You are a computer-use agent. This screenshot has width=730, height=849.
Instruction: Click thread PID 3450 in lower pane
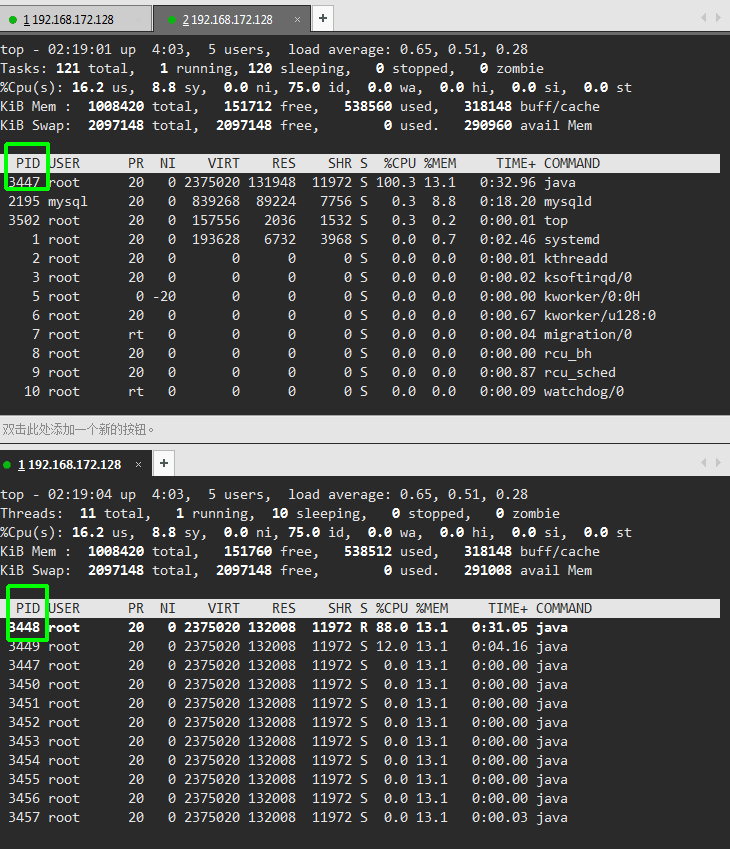24,684
